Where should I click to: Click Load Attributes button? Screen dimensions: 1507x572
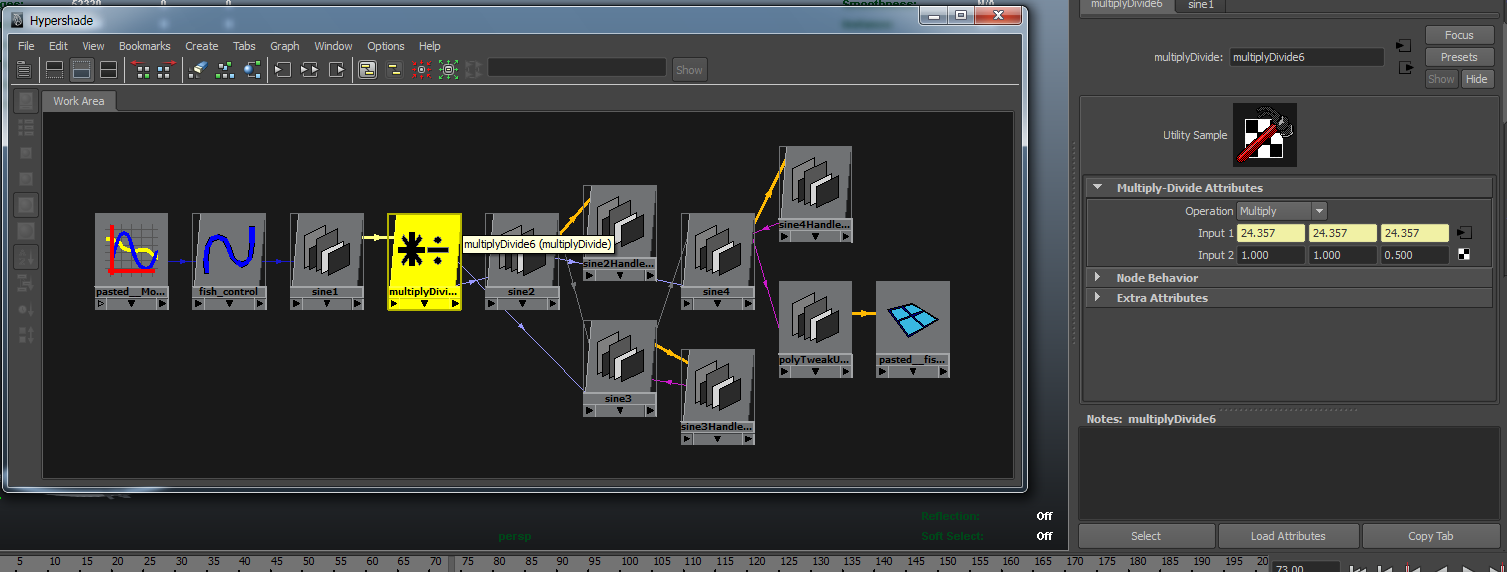[x=1288, y=536]
